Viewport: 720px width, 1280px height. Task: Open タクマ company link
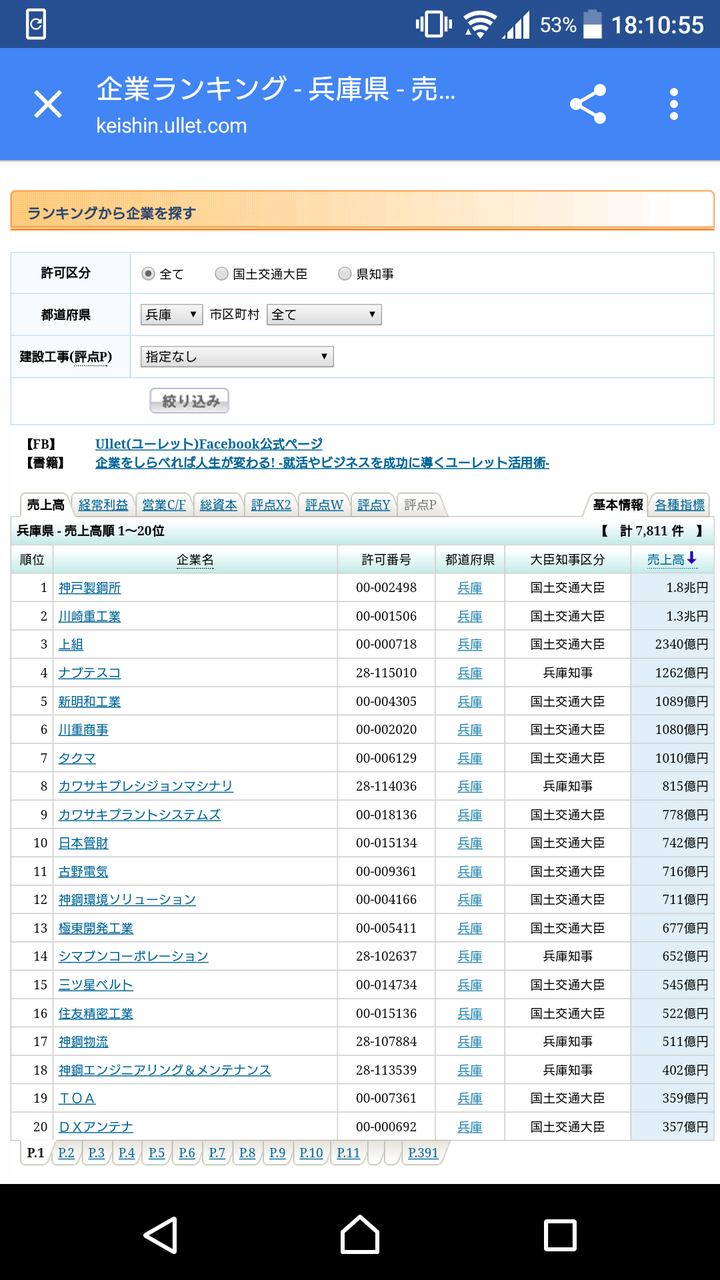click(x=77, y=758)
